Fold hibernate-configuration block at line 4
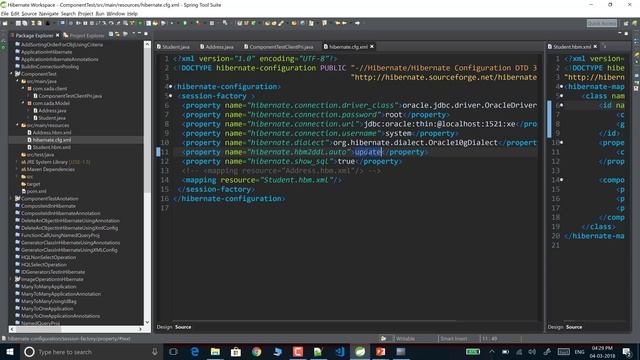 (x=171, y=87)
